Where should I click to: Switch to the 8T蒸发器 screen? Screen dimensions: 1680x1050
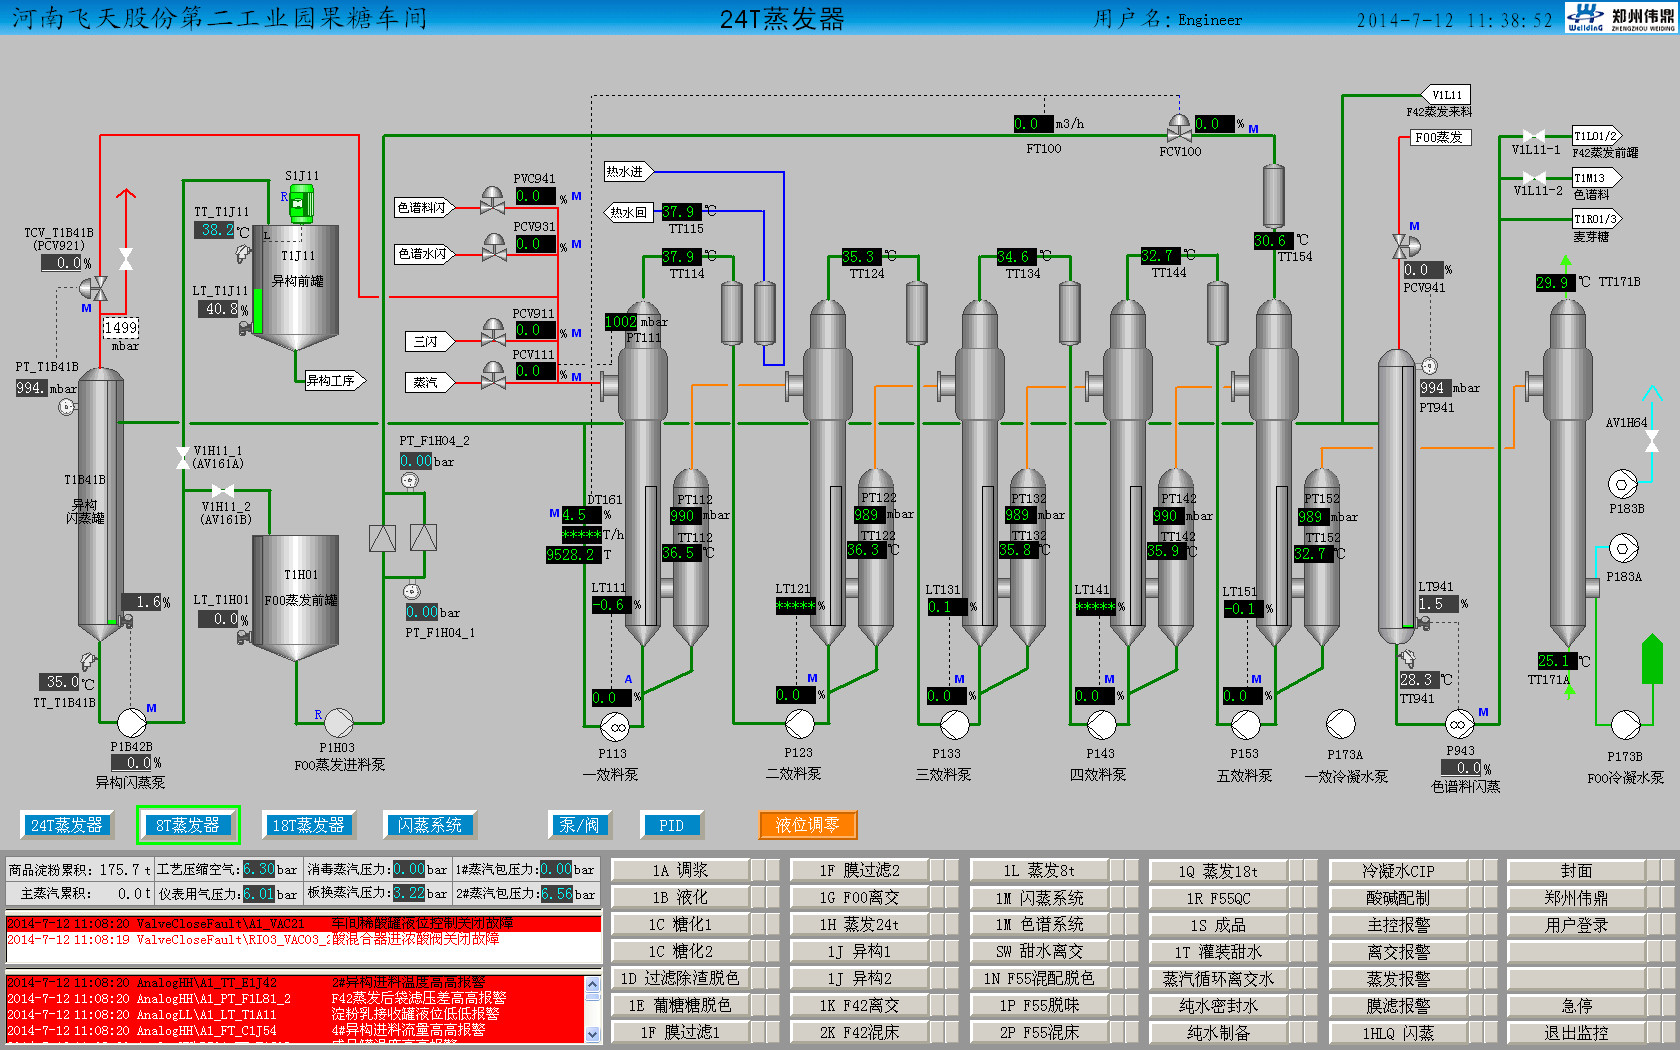(x=188, y=825)
